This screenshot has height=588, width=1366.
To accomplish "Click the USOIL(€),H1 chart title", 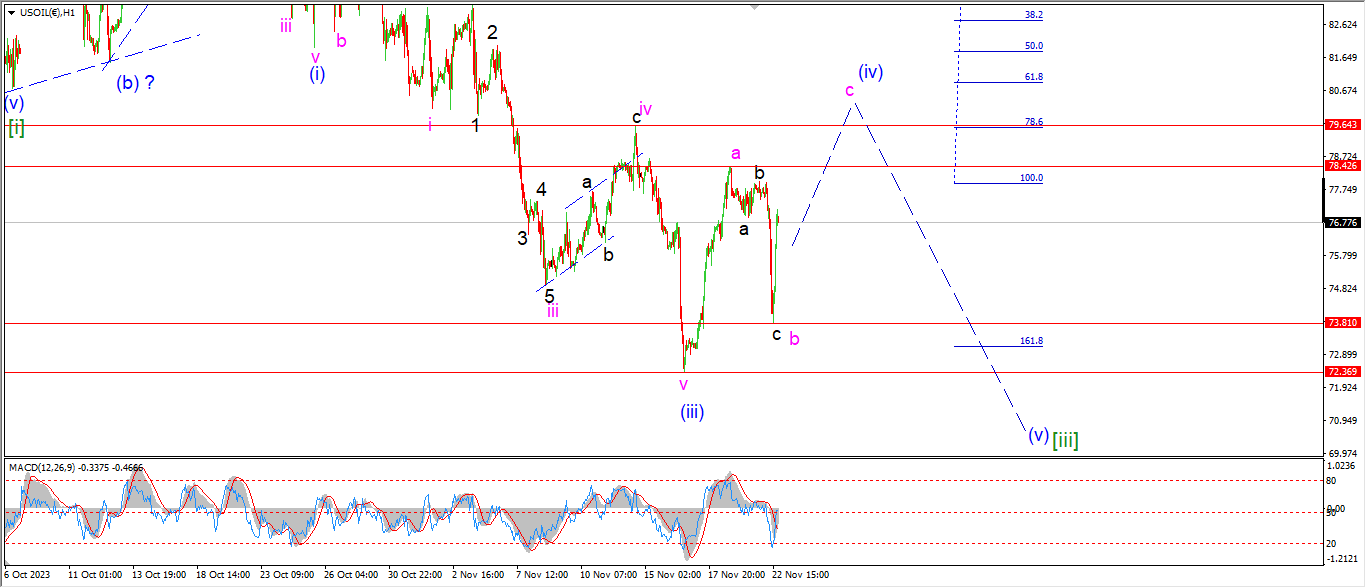I will 56,12.
